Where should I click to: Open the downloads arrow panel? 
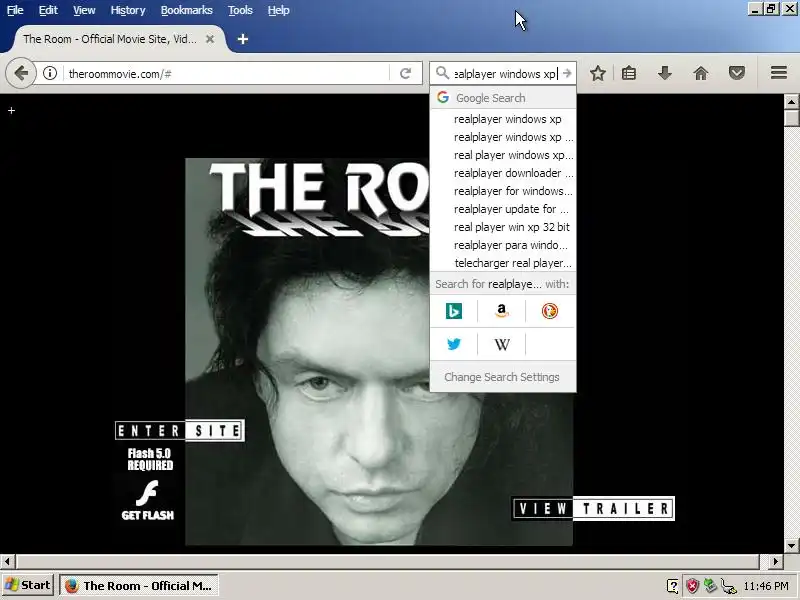(x=664, y=73)
